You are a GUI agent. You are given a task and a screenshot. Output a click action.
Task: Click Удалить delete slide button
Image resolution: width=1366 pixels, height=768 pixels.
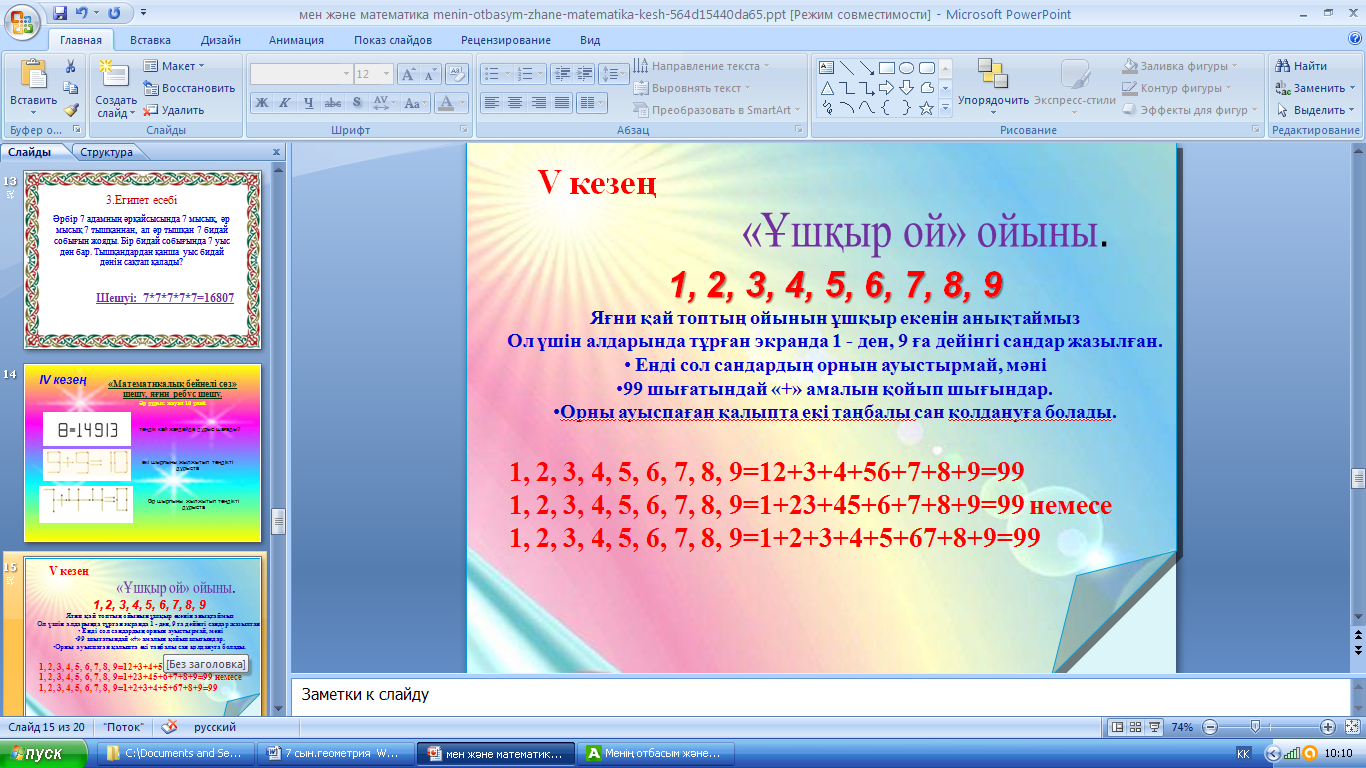click(174, 110)
